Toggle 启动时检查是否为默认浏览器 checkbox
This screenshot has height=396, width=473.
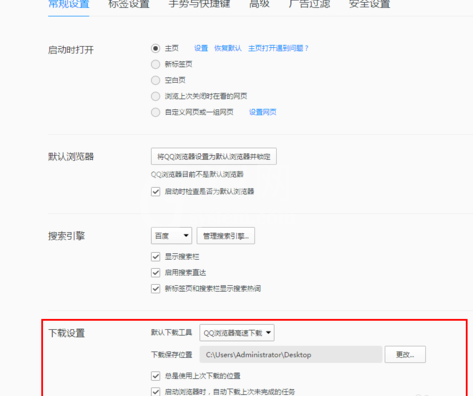(x=156, y=192)
